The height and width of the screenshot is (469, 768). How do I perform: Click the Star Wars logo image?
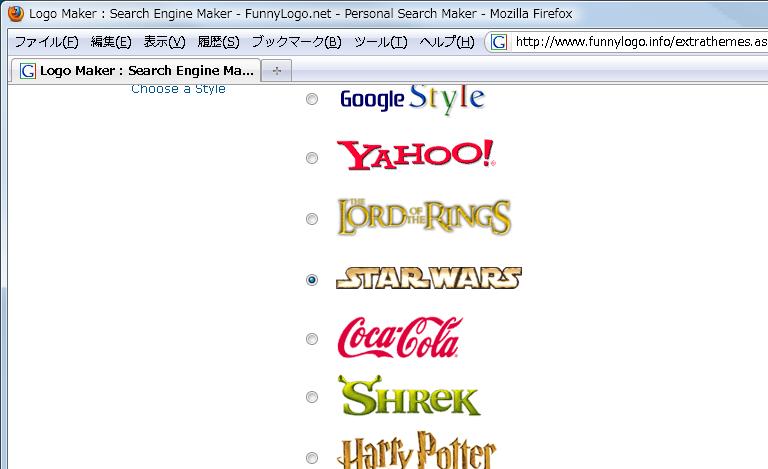coord(429,278)
